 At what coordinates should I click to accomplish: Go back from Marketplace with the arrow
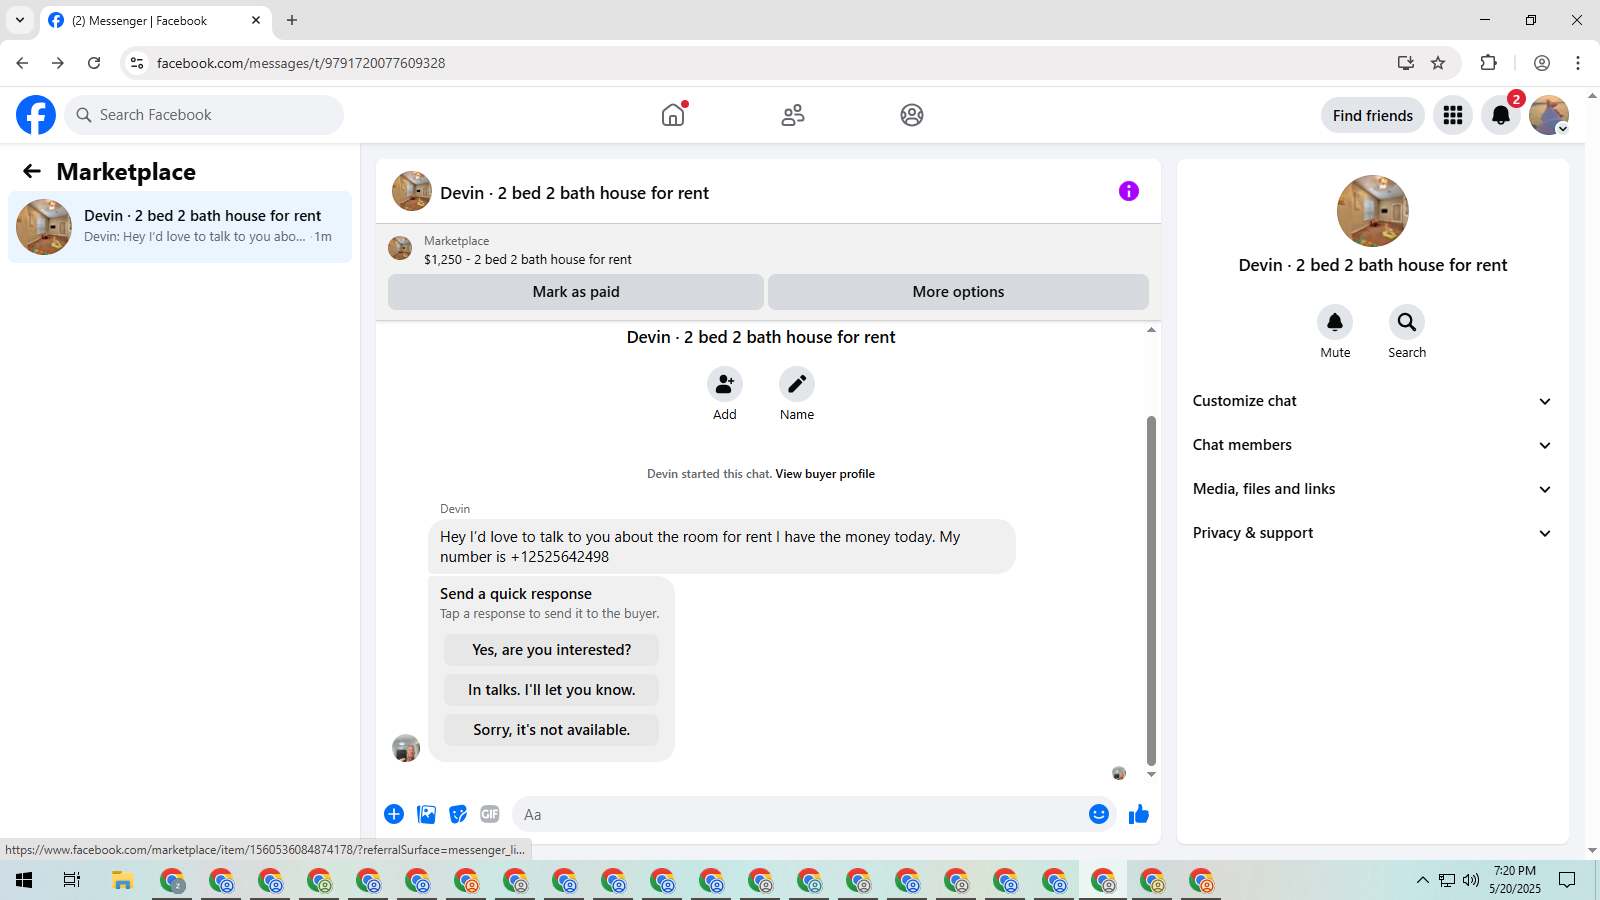pos(32,171)
